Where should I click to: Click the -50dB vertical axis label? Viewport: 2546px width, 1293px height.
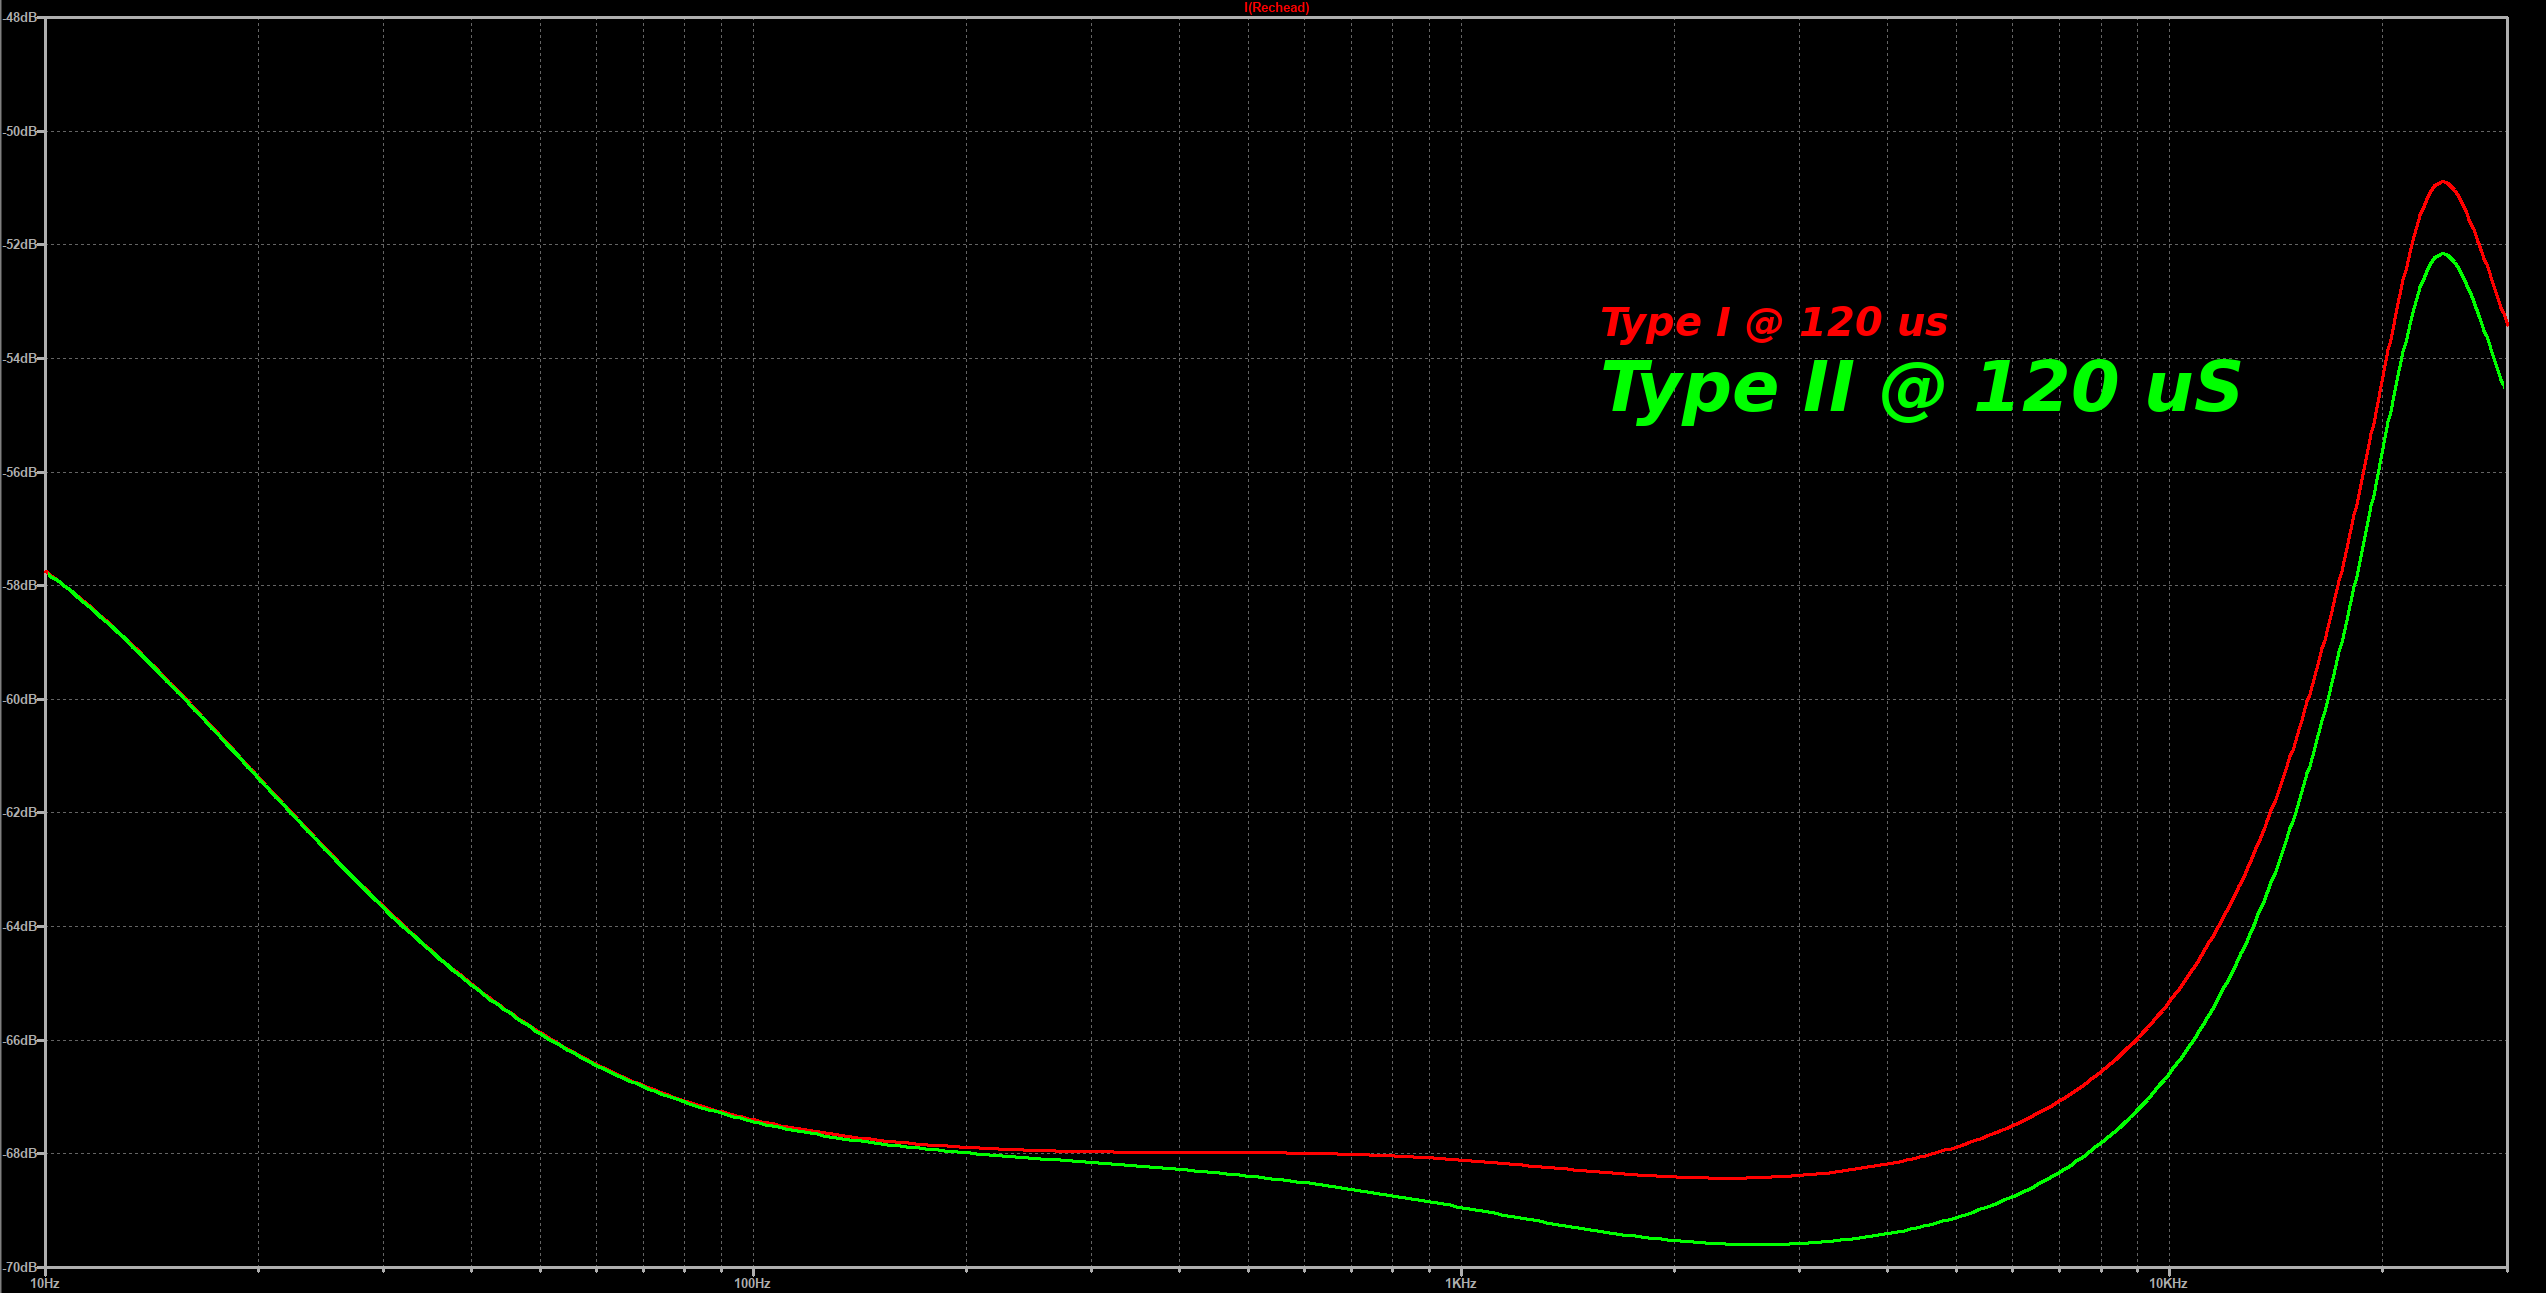click(19, 131)
